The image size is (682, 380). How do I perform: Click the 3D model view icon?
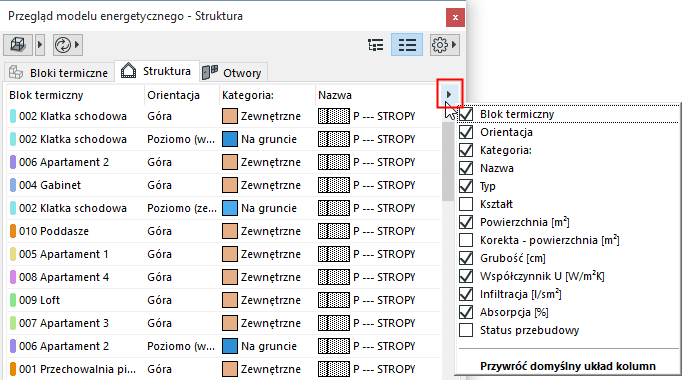point(18,45)
